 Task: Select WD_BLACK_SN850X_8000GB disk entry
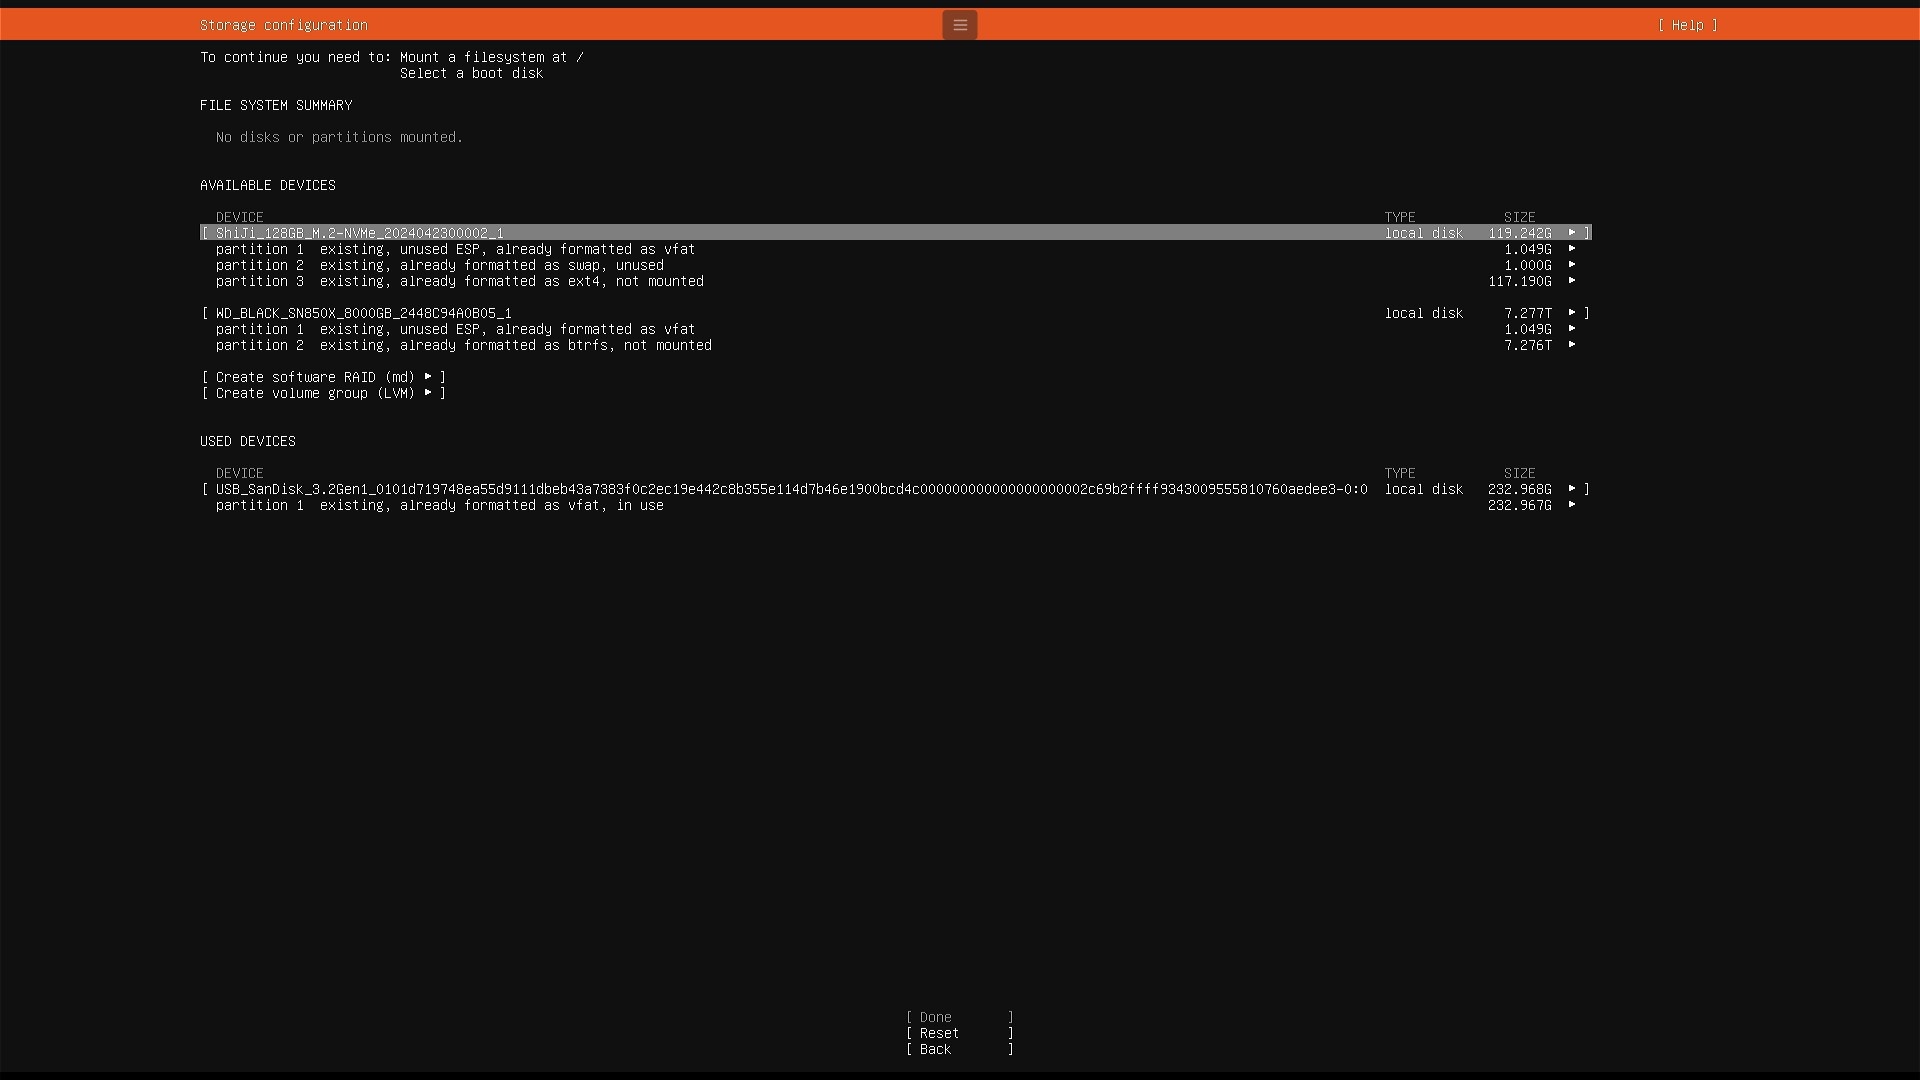point(364,313)
